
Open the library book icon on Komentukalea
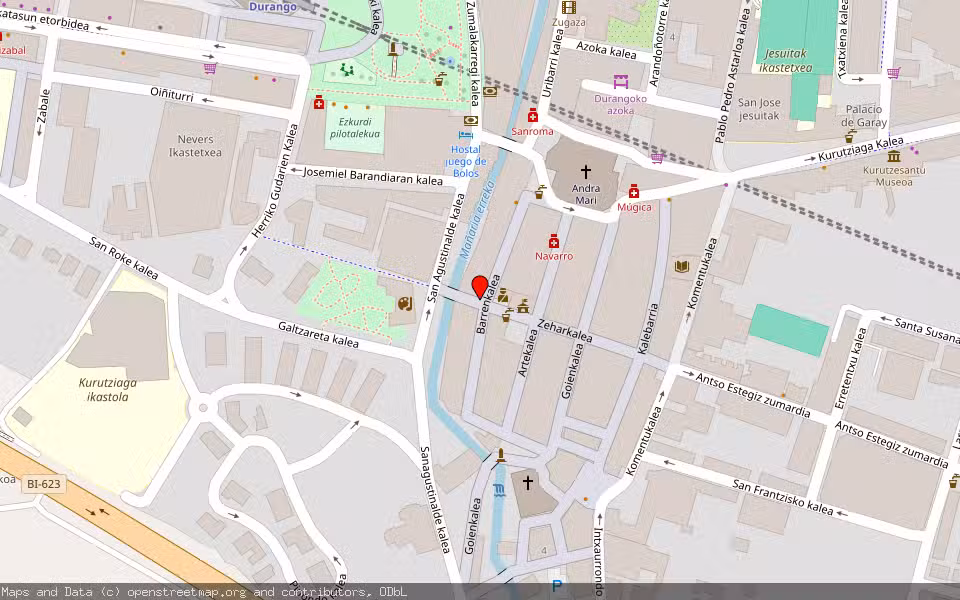(682, 266)
